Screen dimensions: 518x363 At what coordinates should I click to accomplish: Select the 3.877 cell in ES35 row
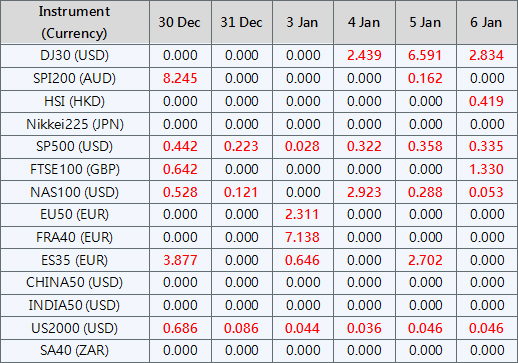point(180,260)
